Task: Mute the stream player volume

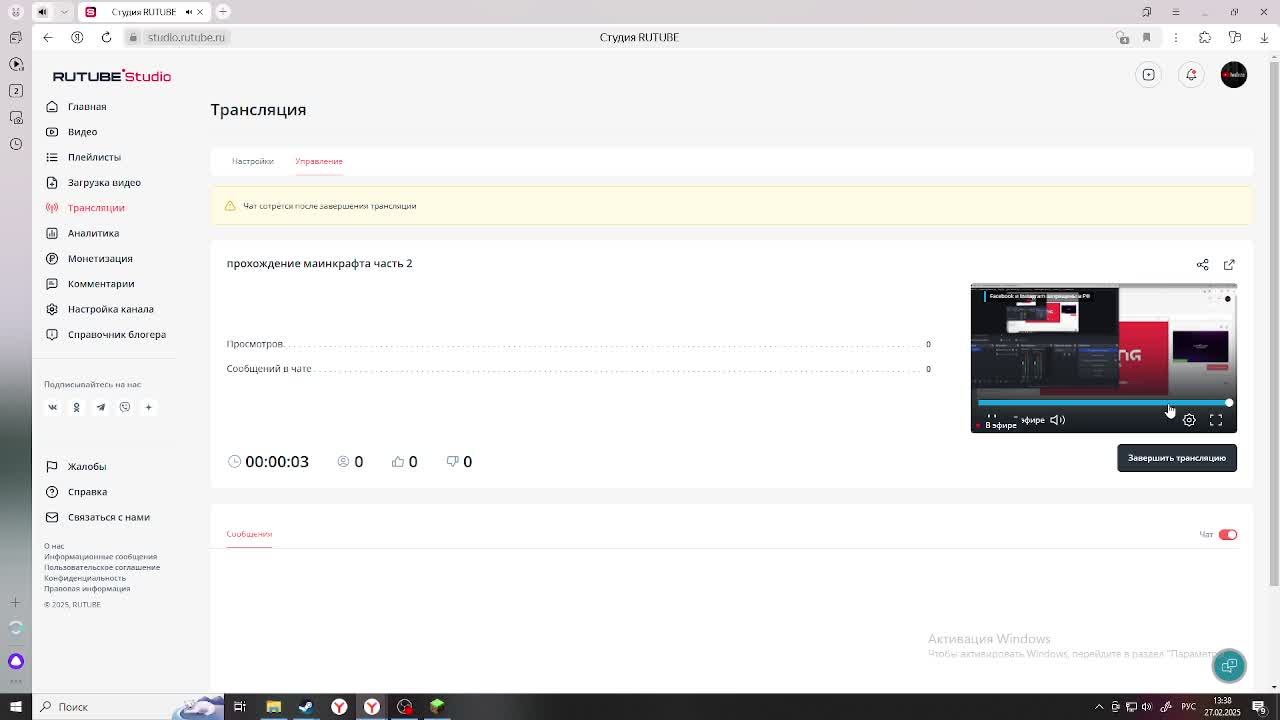Action: tap(1057, 420)
